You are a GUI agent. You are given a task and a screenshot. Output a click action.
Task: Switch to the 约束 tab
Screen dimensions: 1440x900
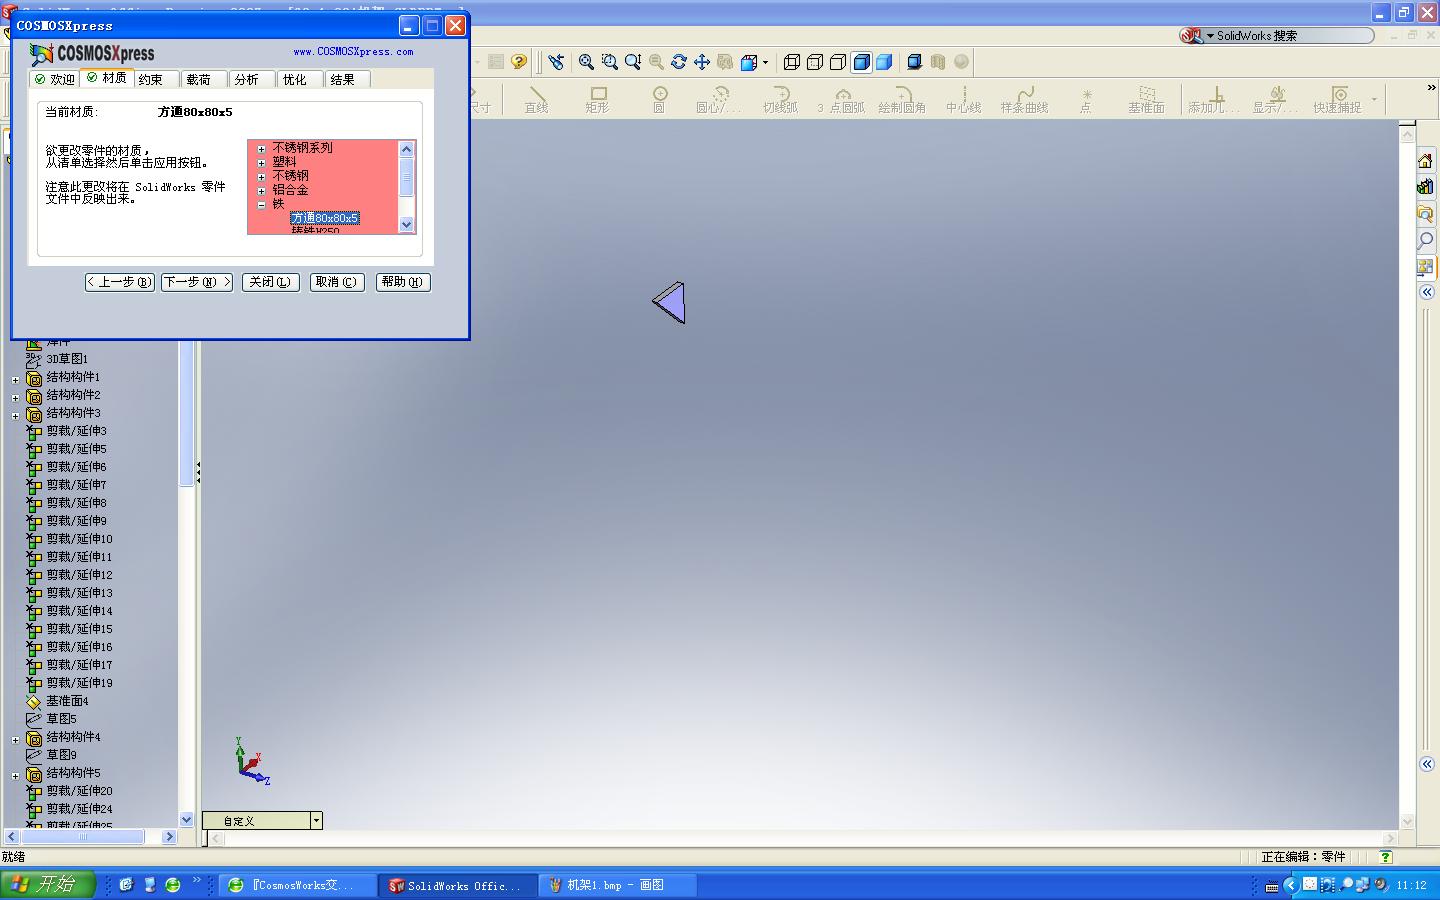click(157, 79)
